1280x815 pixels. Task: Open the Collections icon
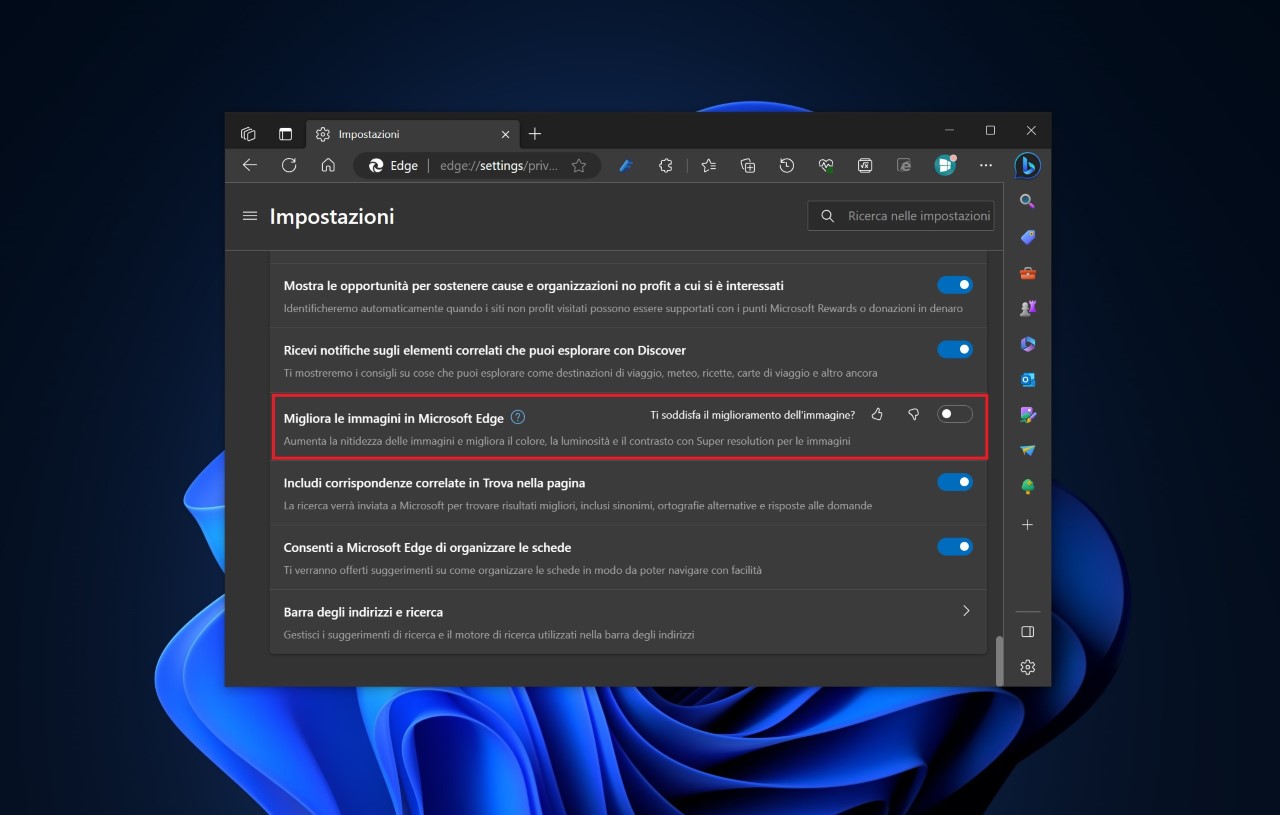click(x=748, y=166)
